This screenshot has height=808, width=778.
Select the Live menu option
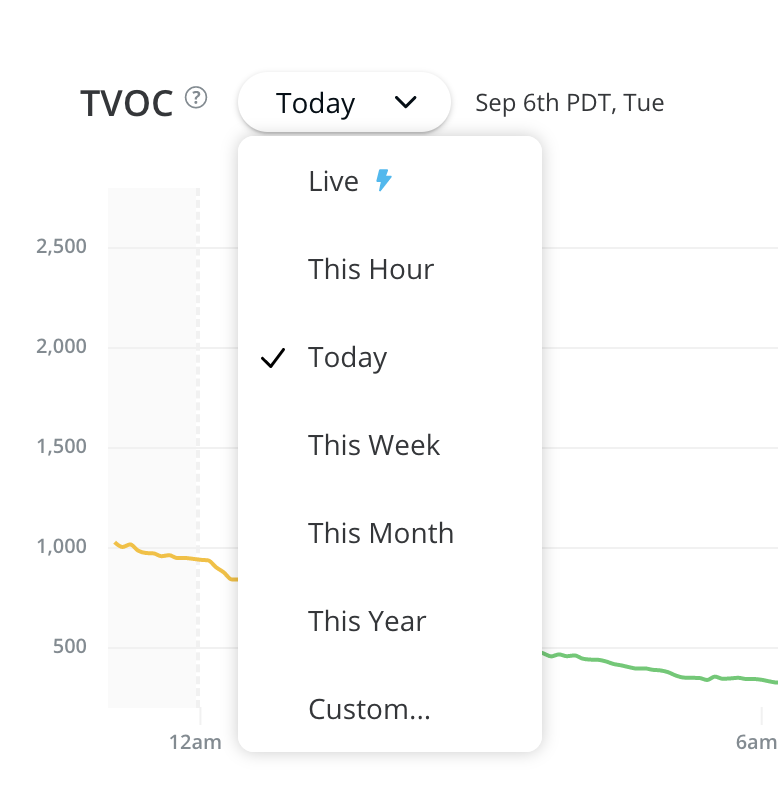333,182
